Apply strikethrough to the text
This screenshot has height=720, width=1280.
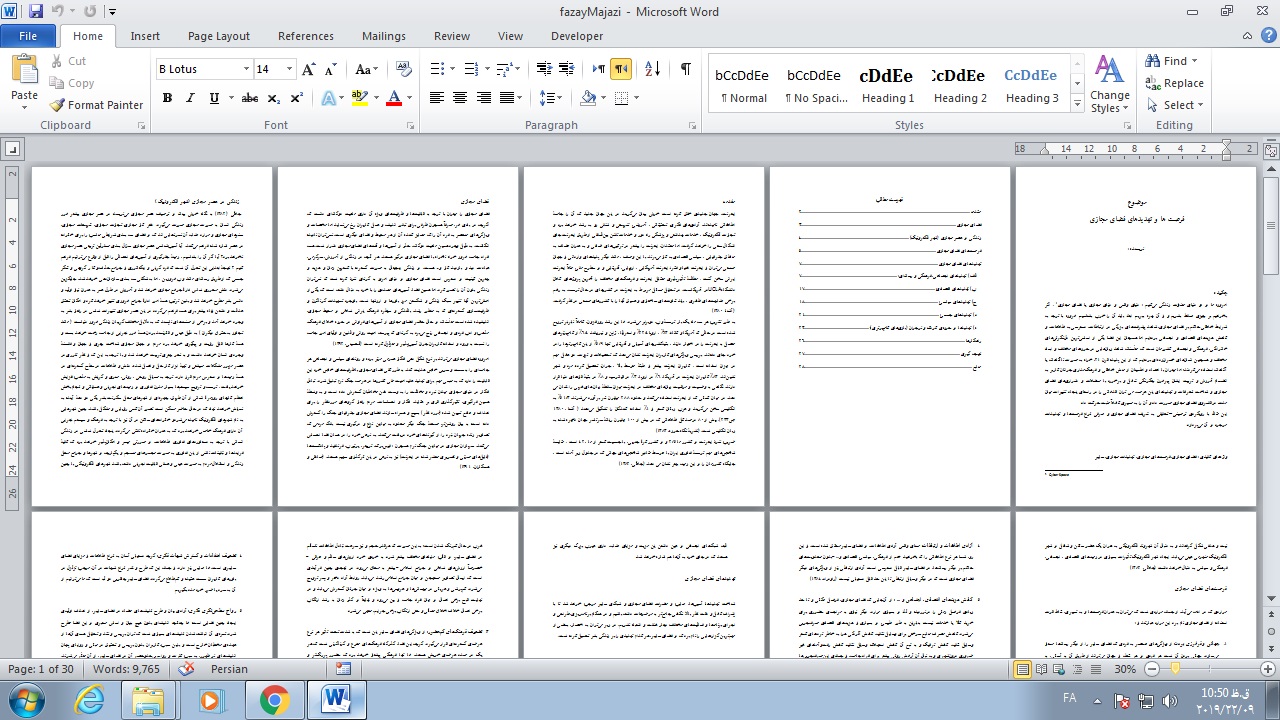(250, 98)
